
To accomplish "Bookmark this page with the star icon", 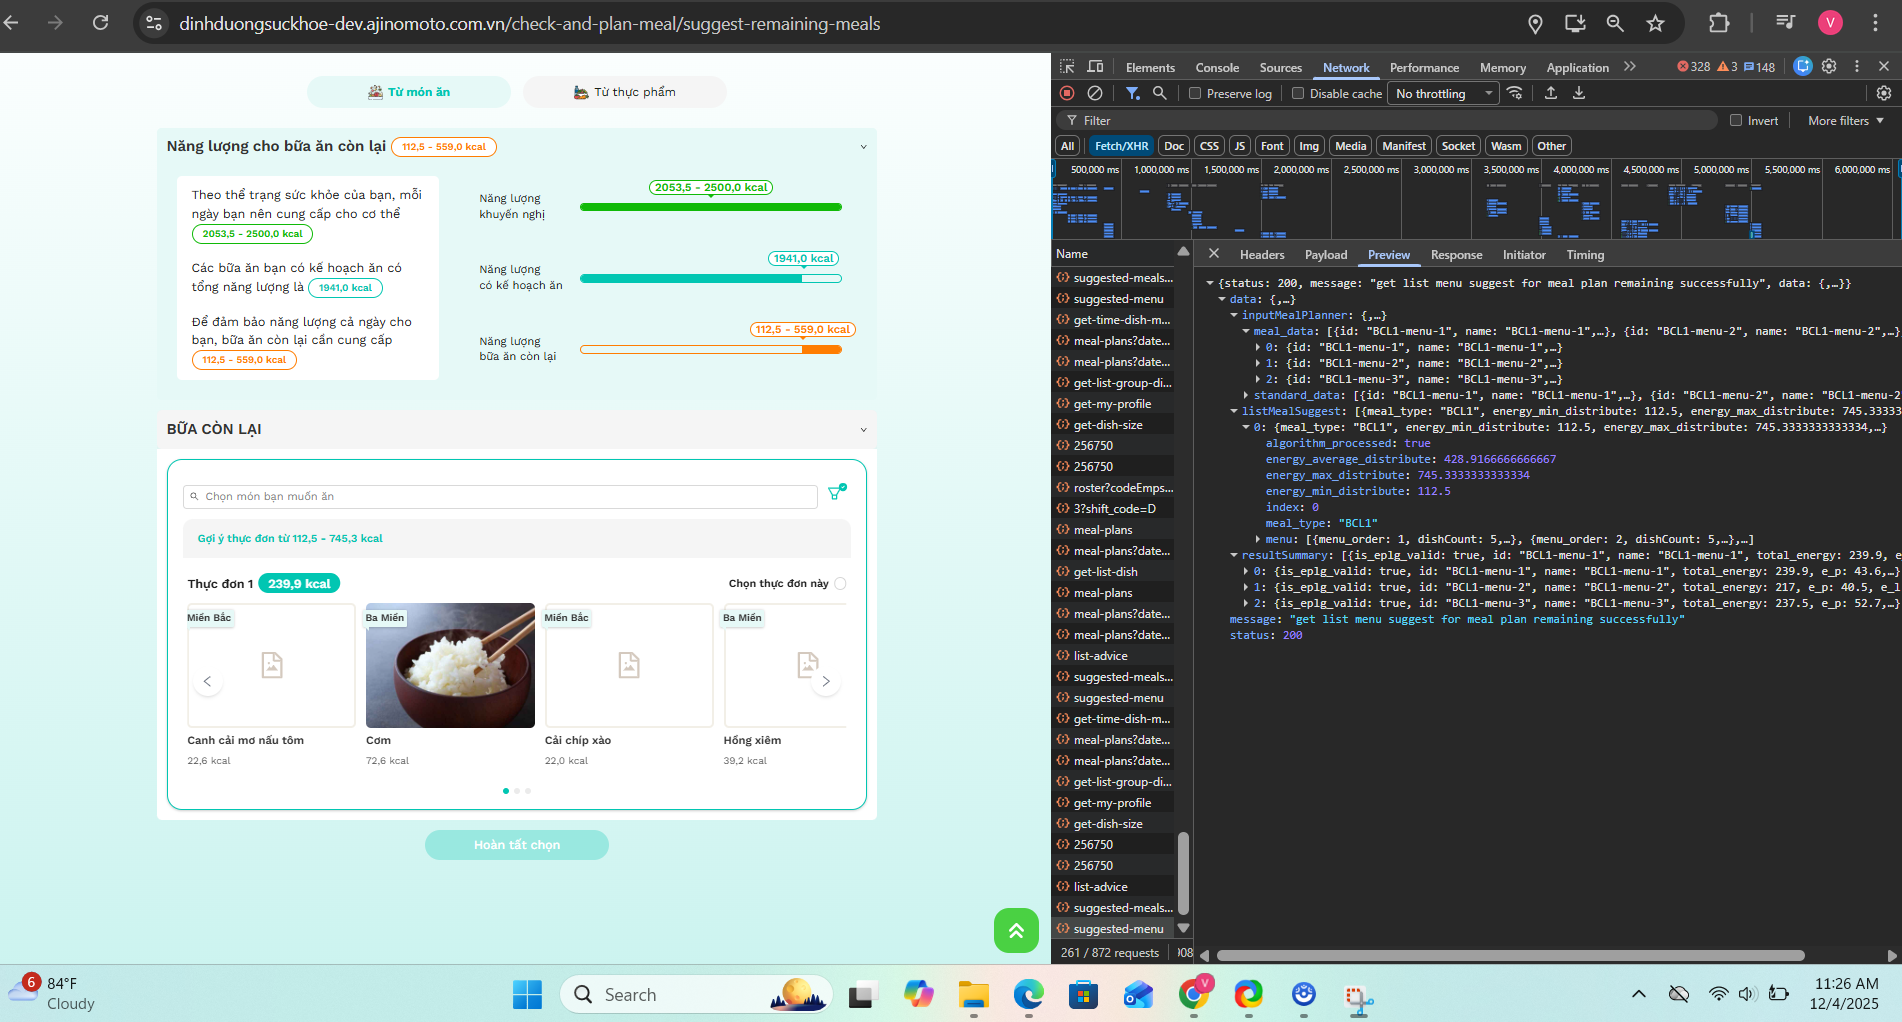I will coord(1656,23).
